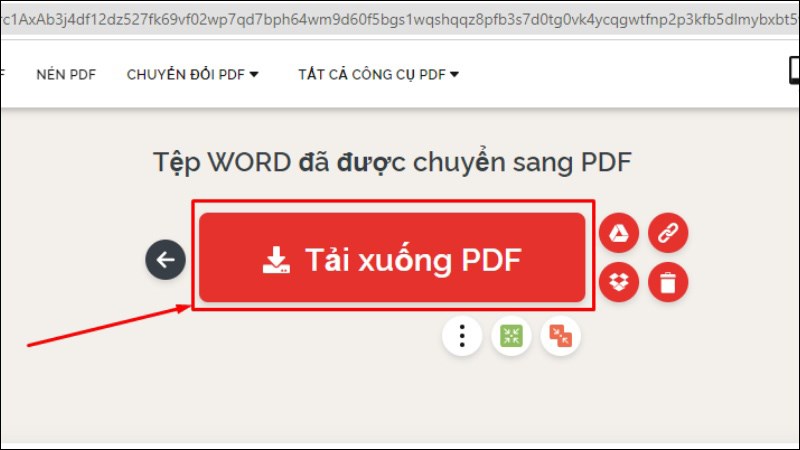Image resolution: width=800 pixels, height=450 pixels.
Task: Expand the CHUYỂN ĐỔI PDF dropdown
Action: click(x=193, y=74)
